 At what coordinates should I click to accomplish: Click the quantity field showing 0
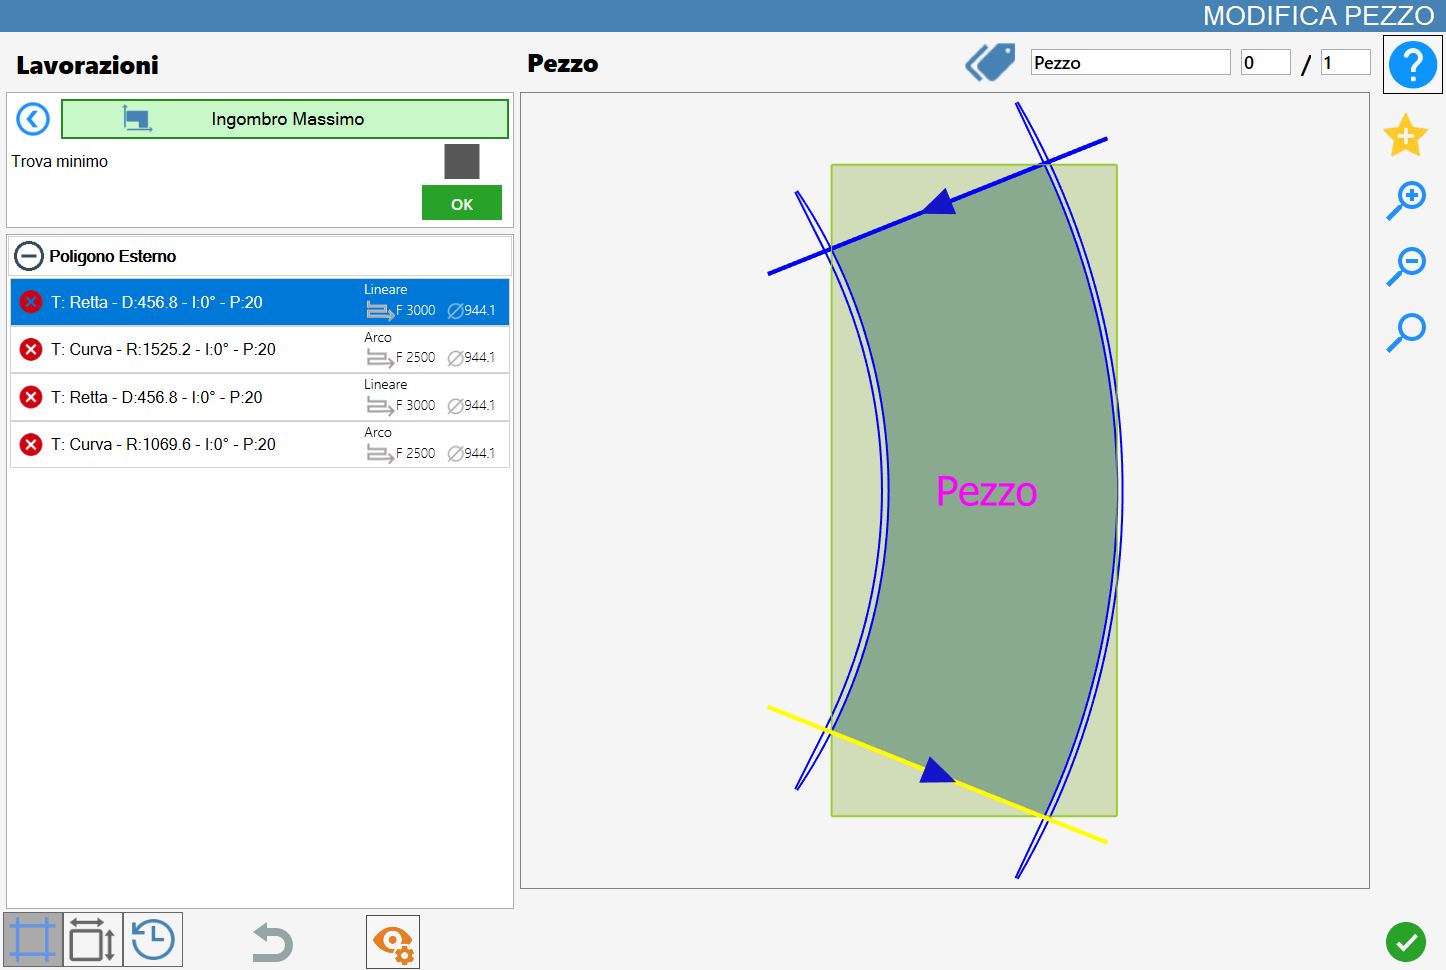[x=1266, y=62]
